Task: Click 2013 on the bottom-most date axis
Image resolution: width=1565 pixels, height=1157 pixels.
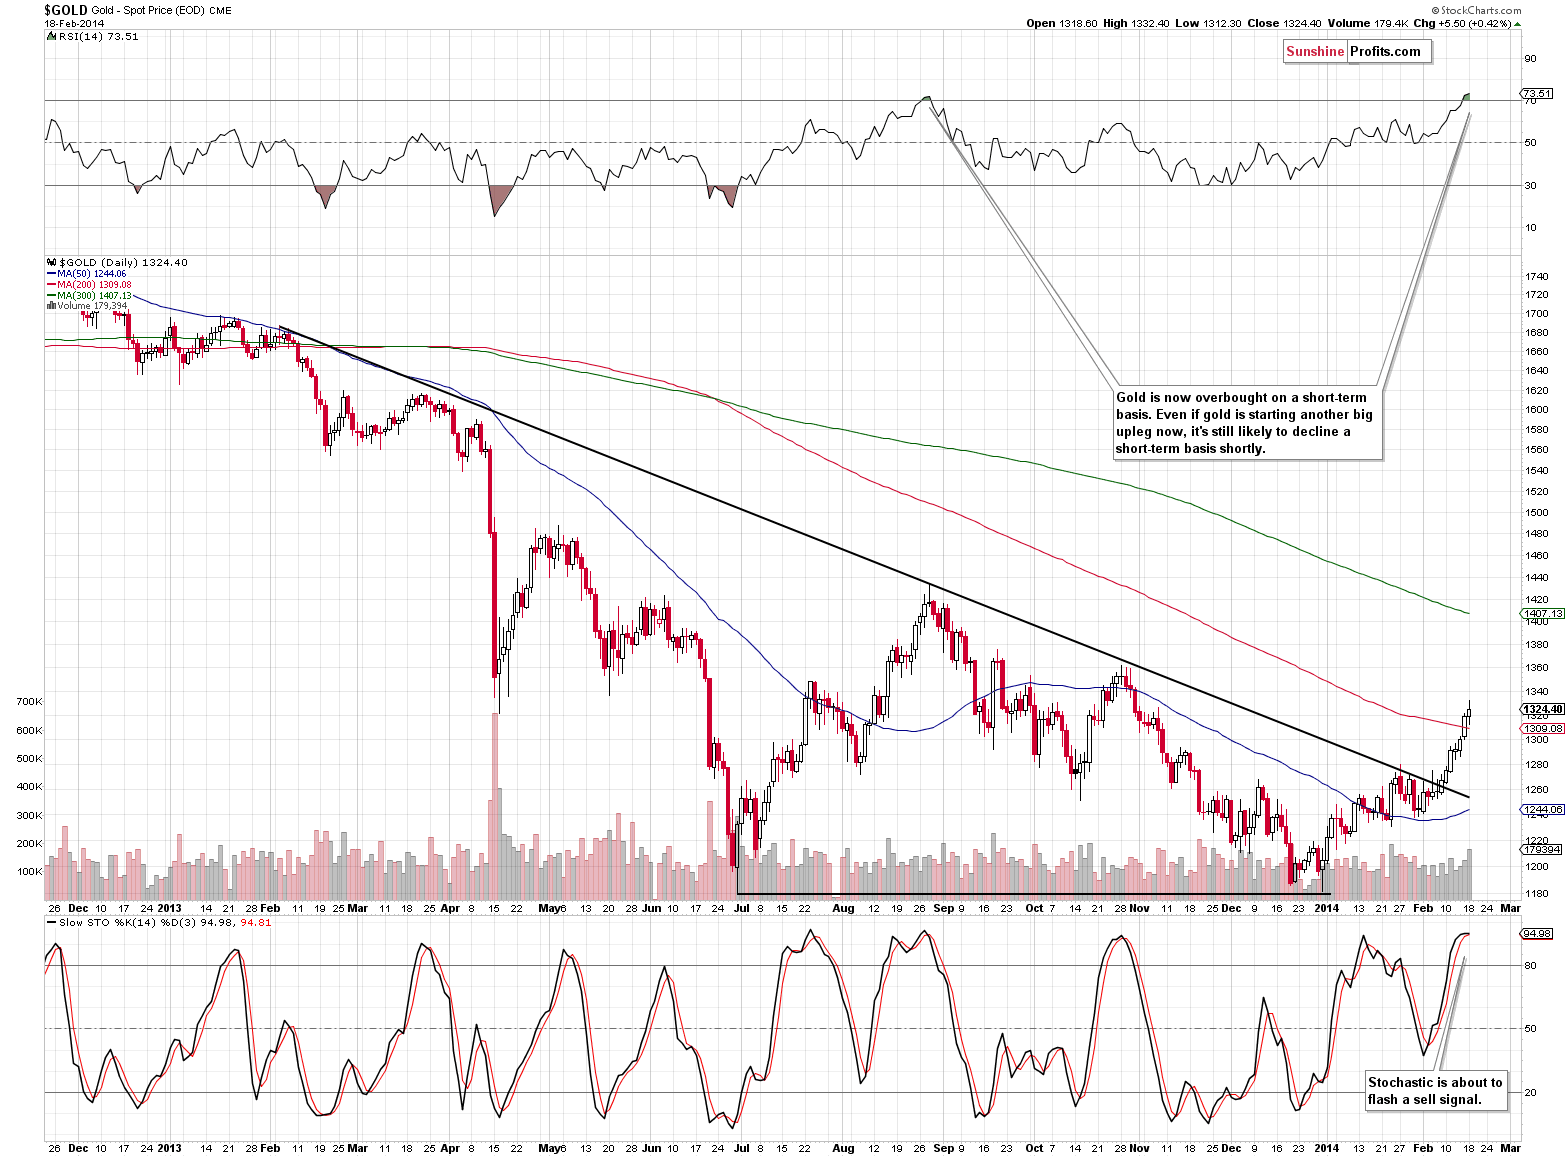Action: [x=169, y=1148]
